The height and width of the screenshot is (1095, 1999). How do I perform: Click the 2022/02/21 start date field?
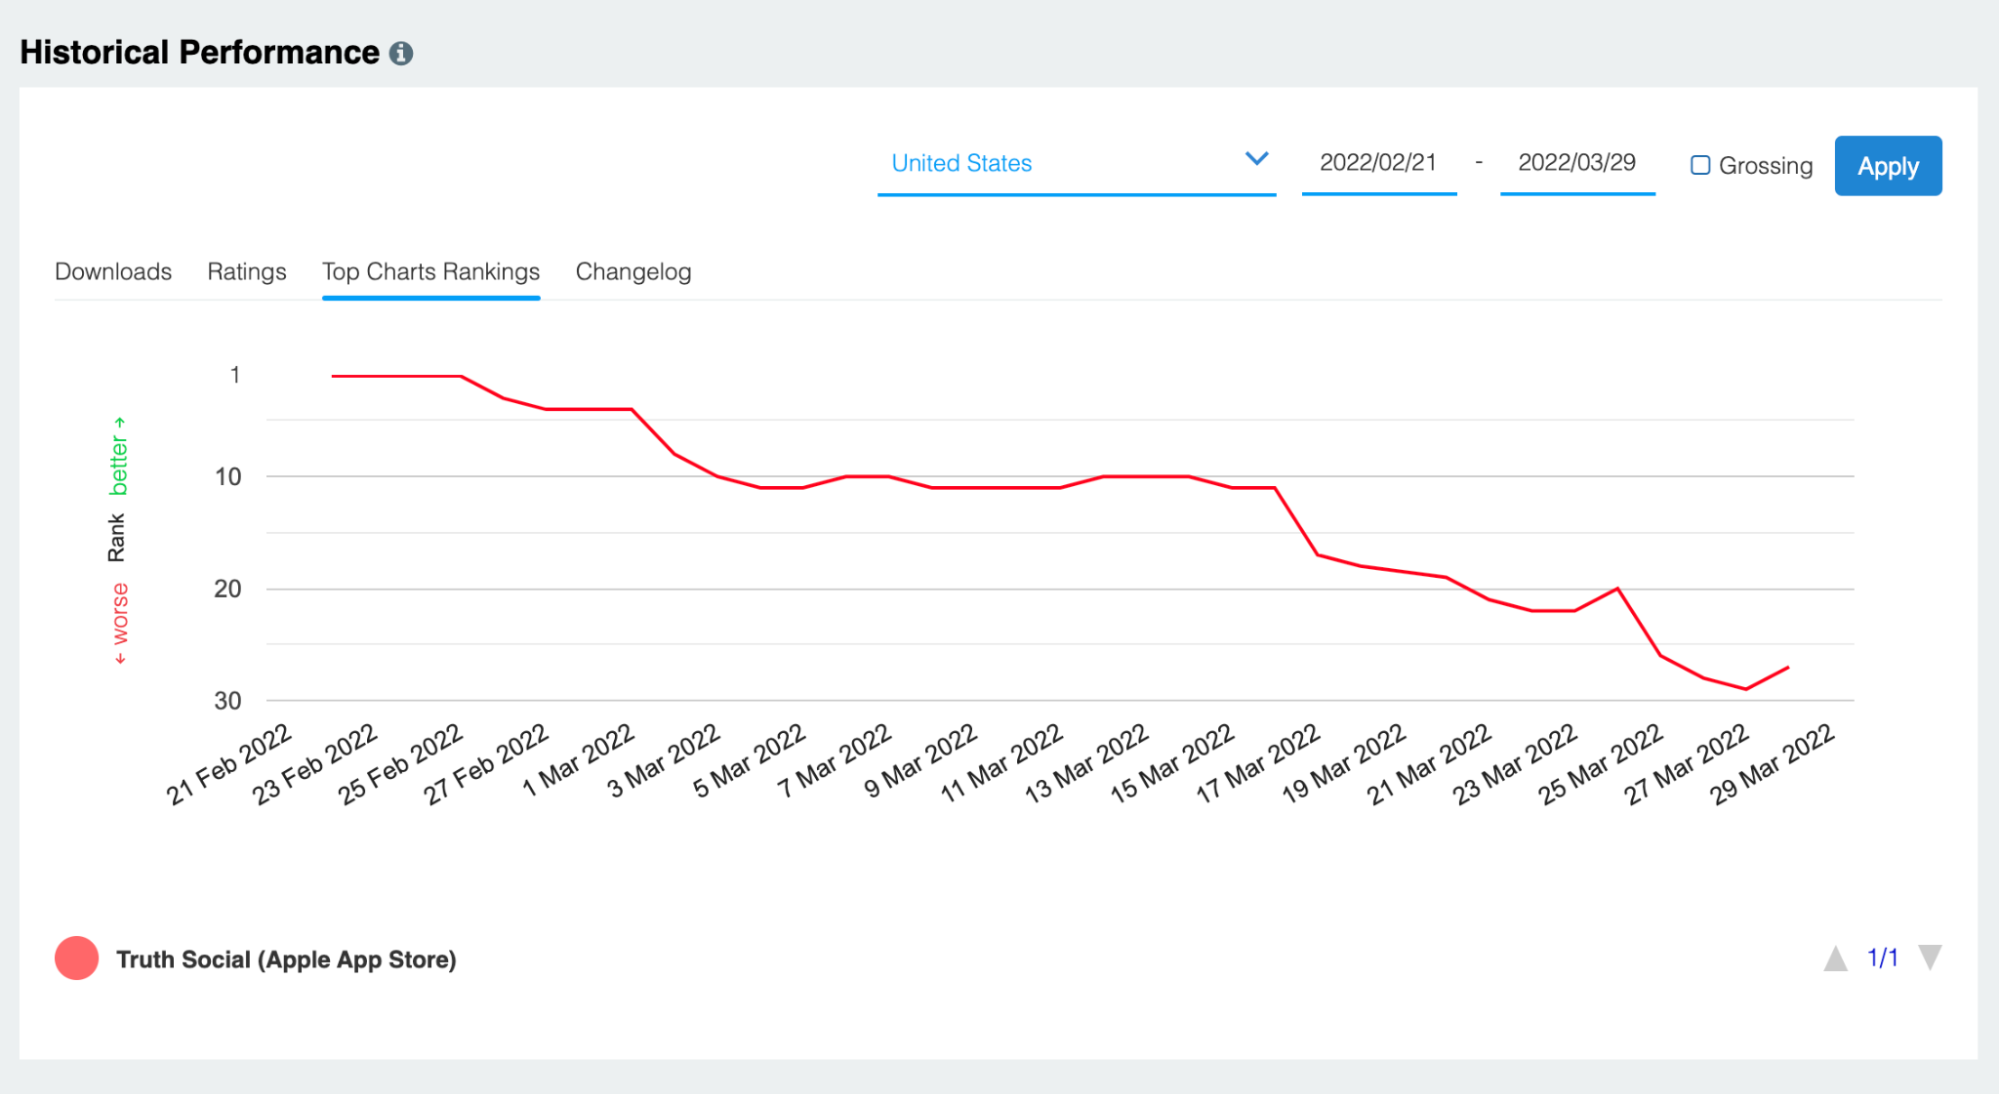(1377, 163)
